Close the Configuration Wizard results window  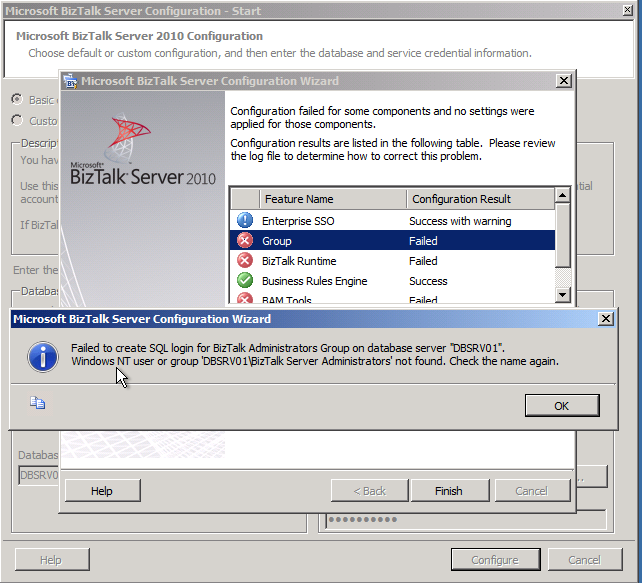(x=564, y=81)
